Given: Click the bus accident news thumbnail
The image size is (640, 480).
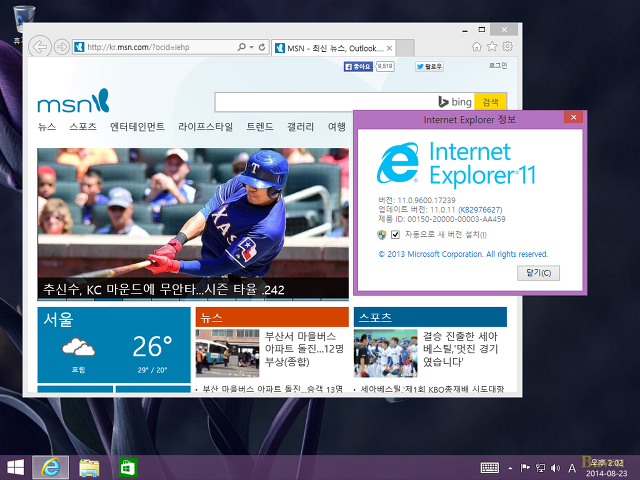Looking at the screenshot, I should pos(227,353).
